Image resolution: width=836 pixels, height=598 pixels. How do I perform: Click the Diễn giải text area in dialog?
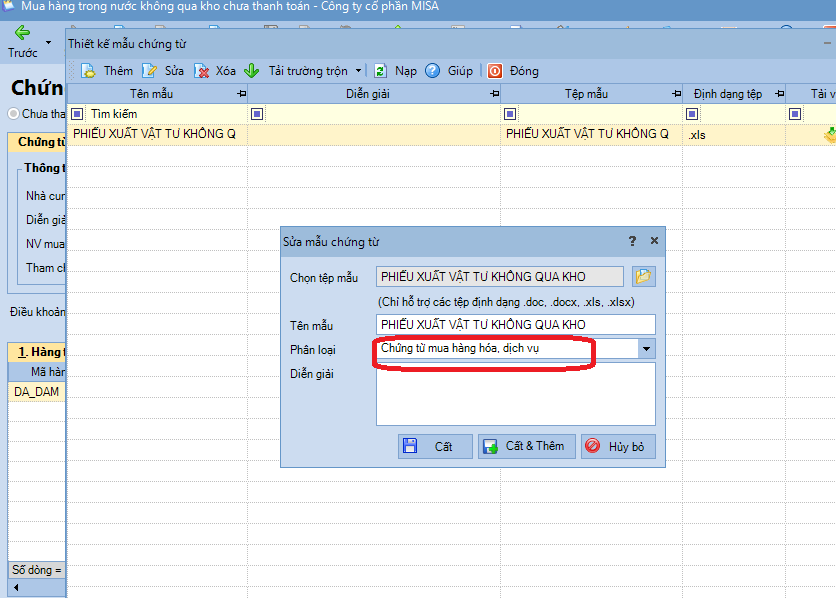516,394
